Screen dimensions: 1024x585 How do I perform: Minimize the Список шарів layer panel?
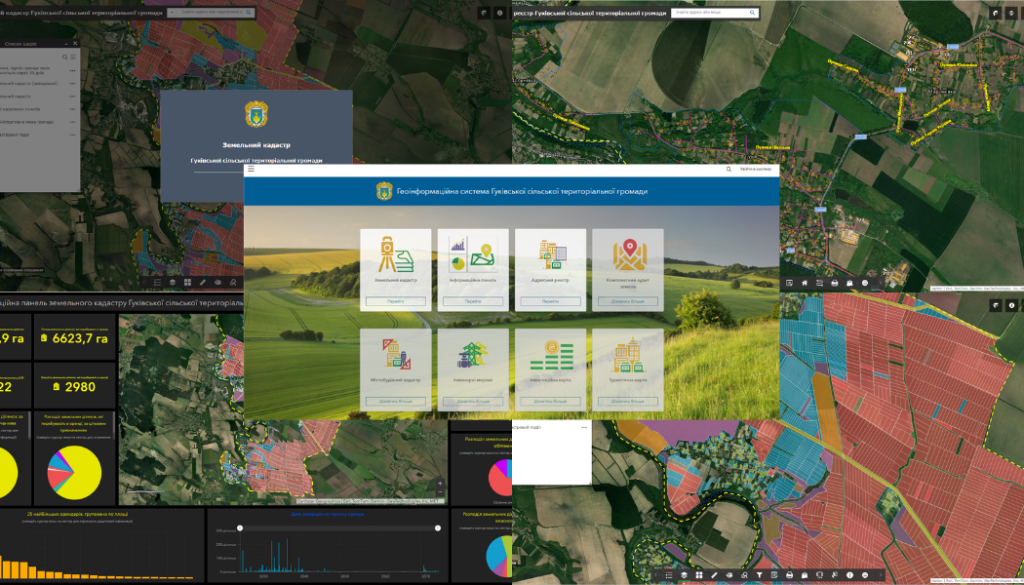64,44
